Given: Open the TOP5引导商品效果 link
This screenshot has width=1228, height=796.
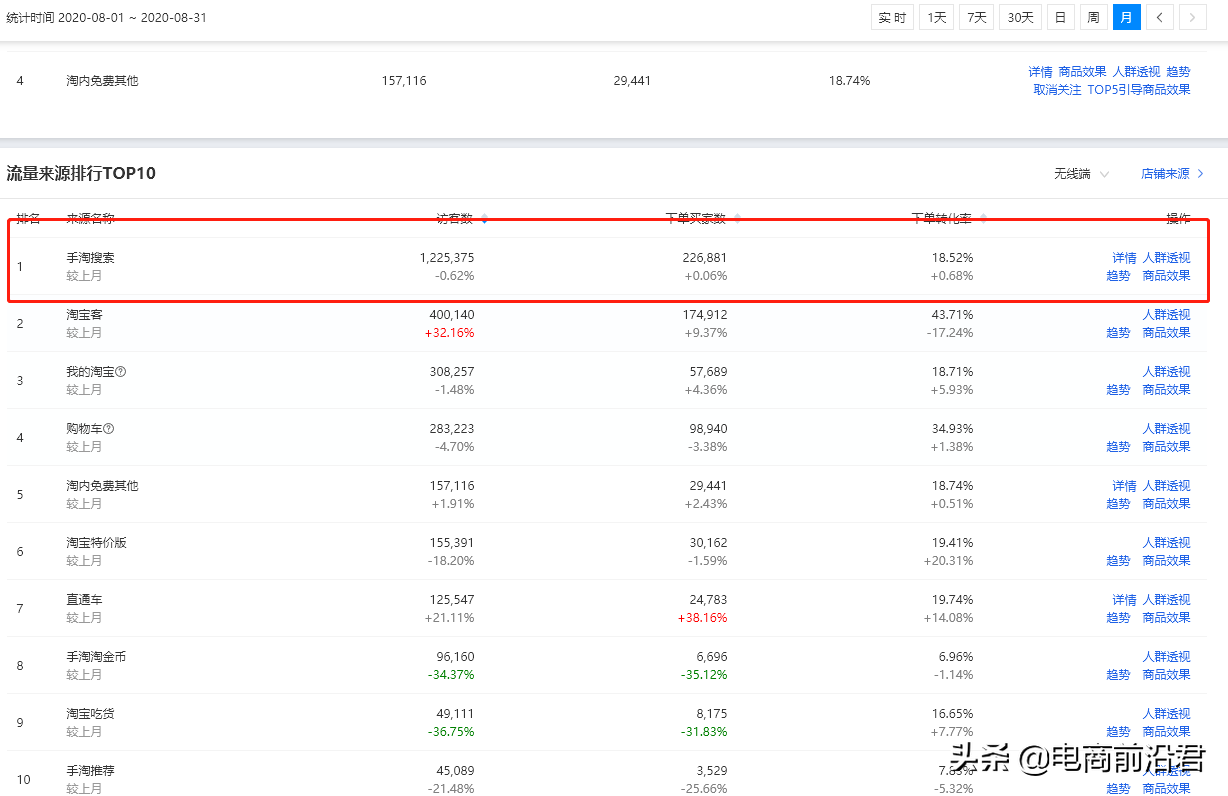Looking at the screenshot, I should tap(1139, 90).
